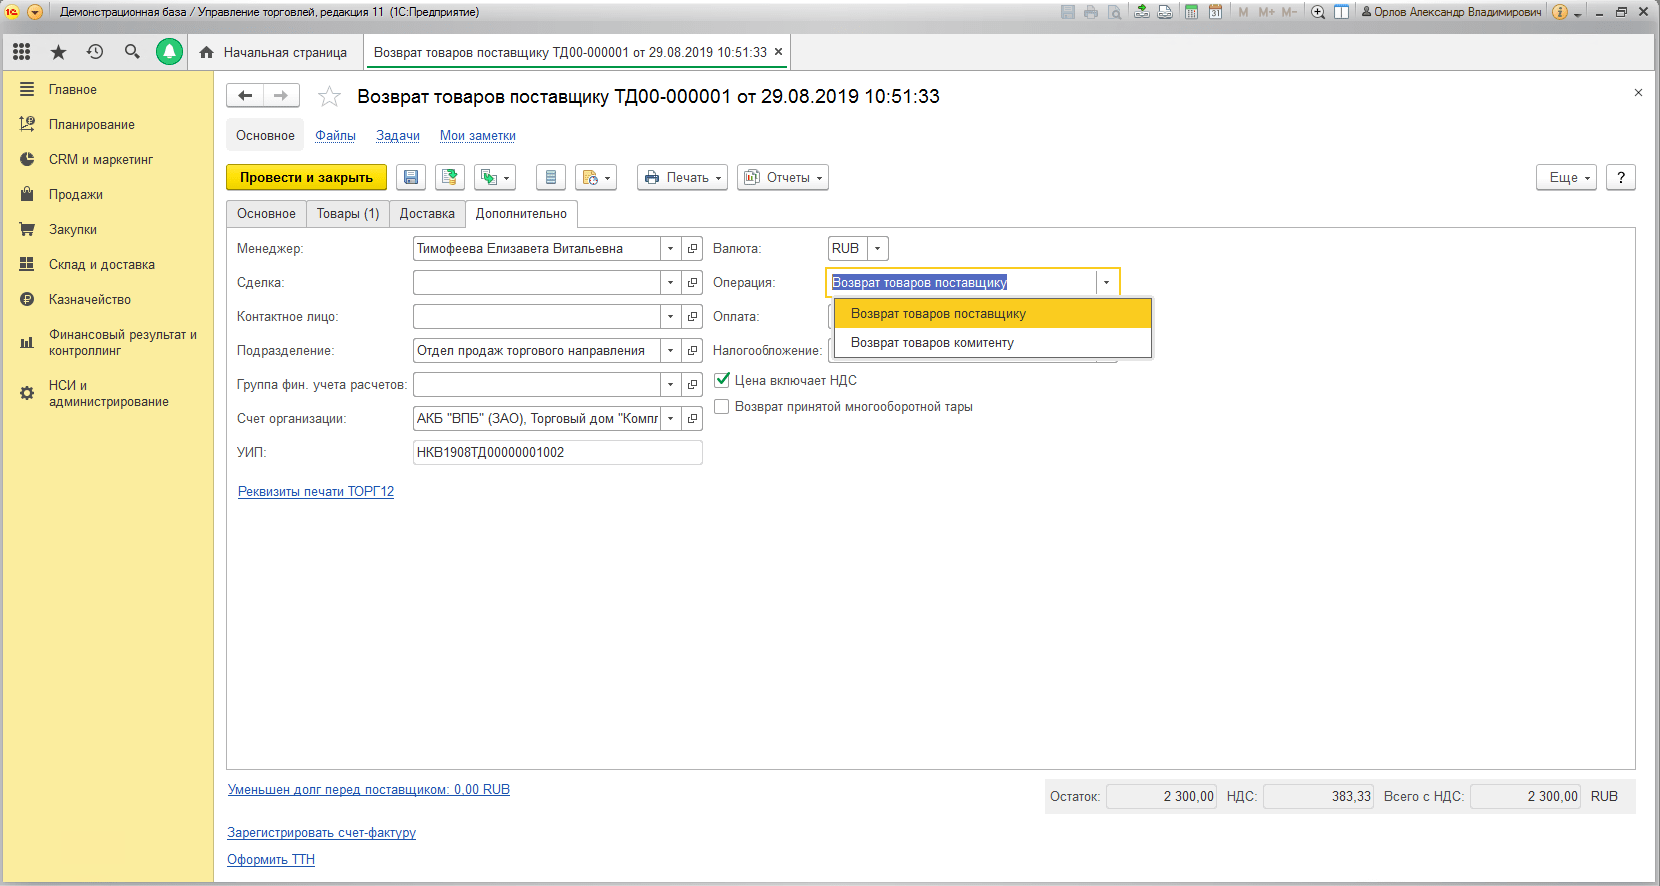Toggle panel layout icon in title bar
The image size is (1660, 886).
[x=1341, y=12]
